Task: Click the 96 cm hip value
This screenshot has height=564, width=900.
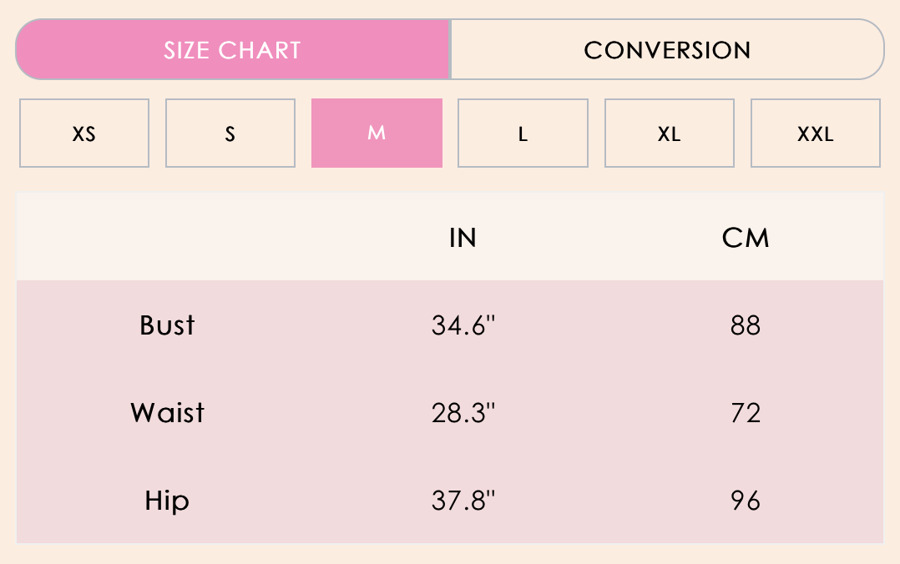Action: point(746,500)
